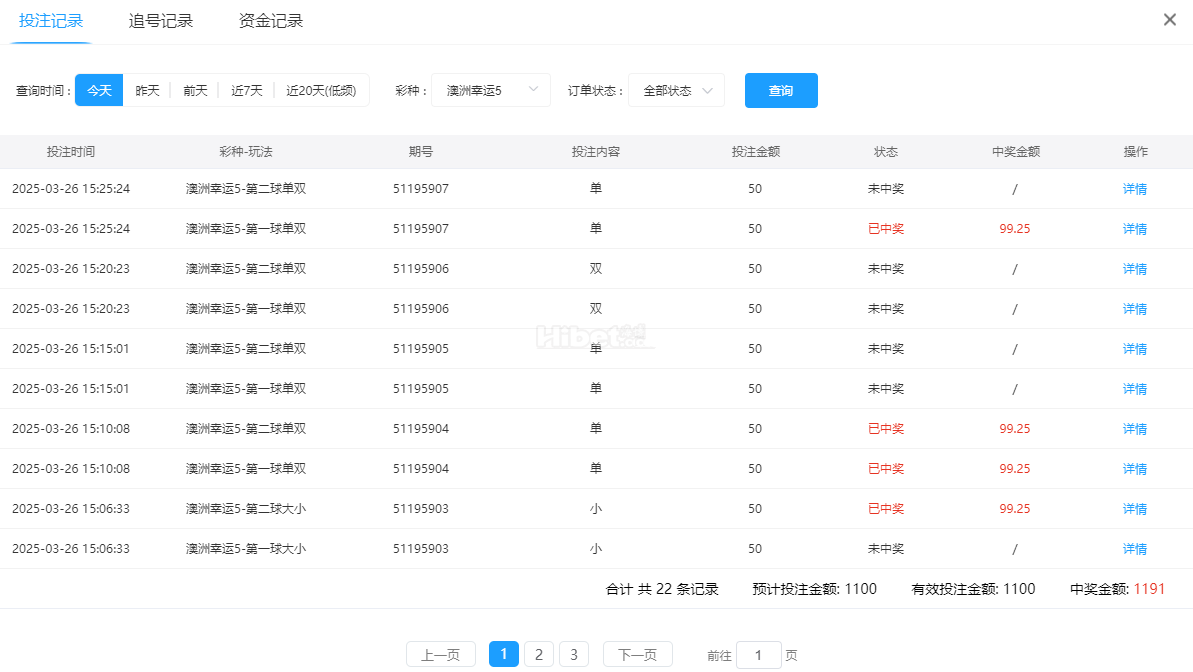Screen dimensions: 1193x672
Task: Open 详情 for 15:15:01 第一球单双 bet
Action: [x=1134, y=388]
